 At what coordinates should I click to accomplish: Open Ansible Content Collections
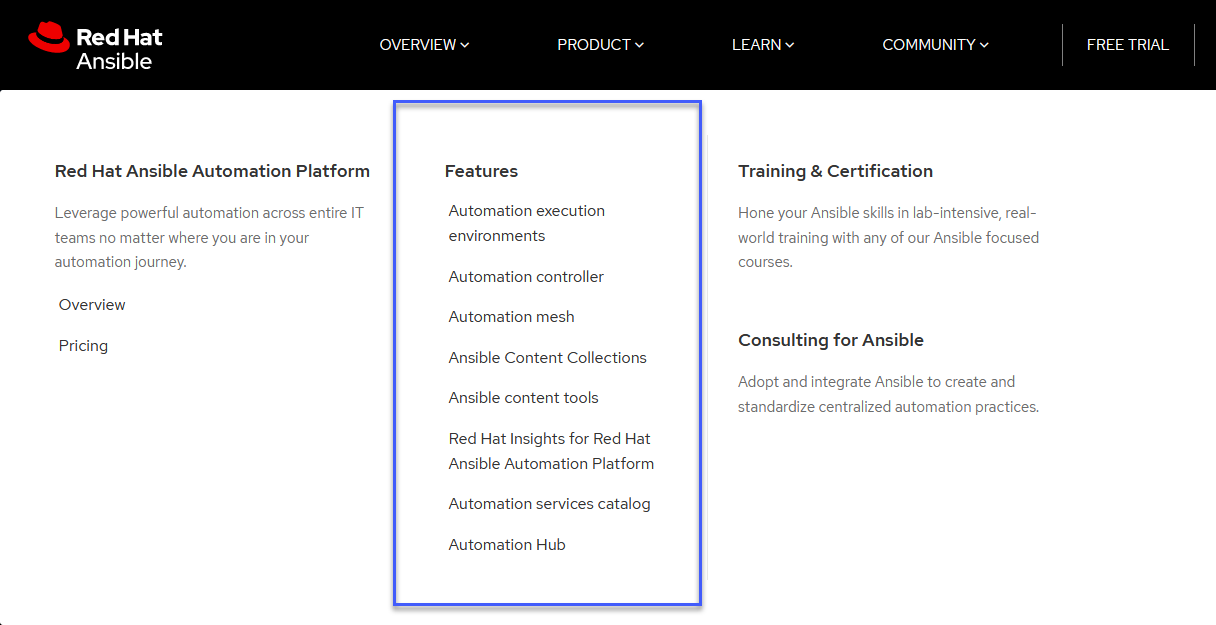[x=548, y=357]
